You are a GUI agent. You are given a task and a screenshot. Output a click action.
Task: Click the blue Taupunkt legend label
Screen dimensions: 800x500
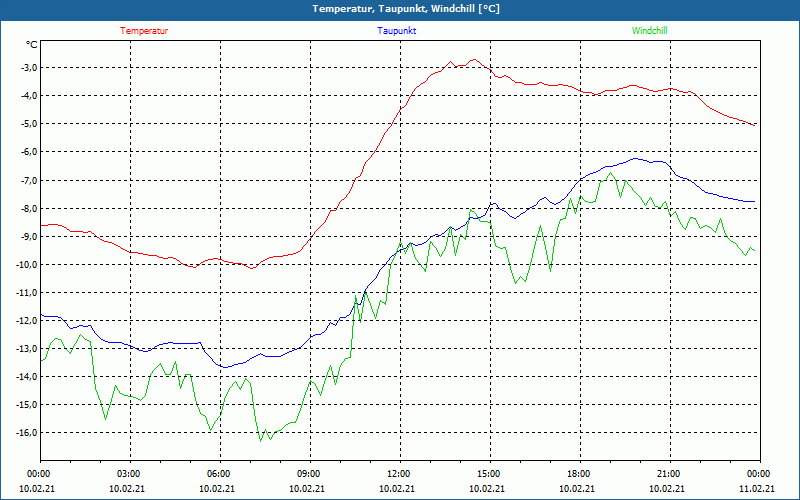point(396,31)
